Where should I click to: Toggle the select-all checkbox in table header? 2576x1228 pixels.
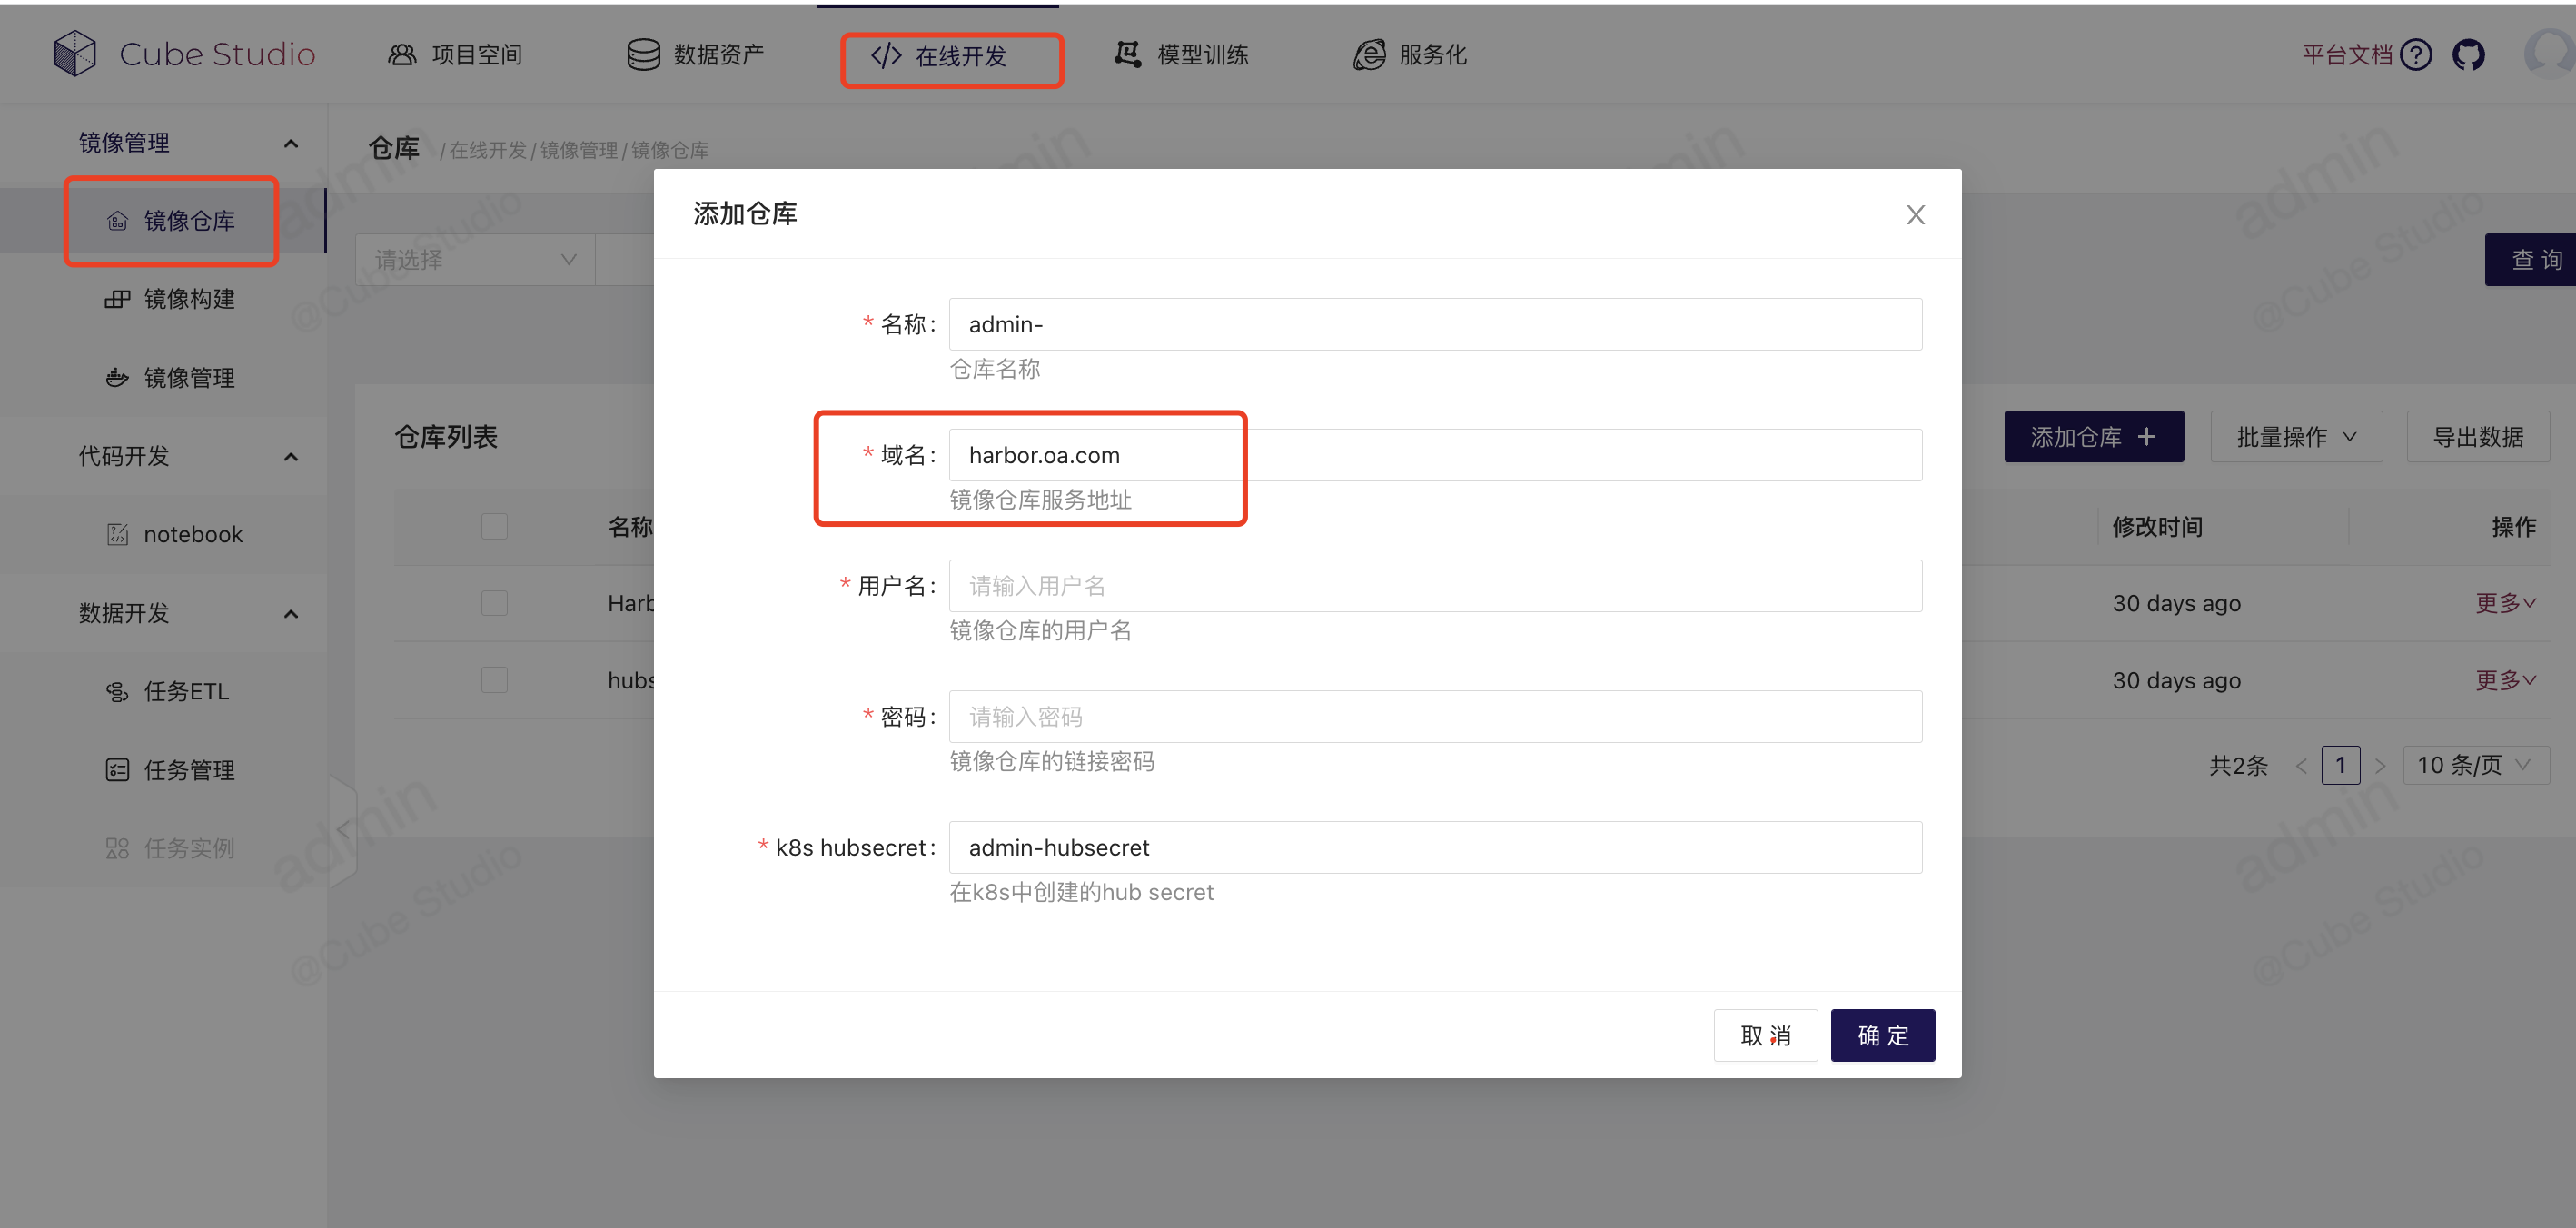(x=494, y=526)
